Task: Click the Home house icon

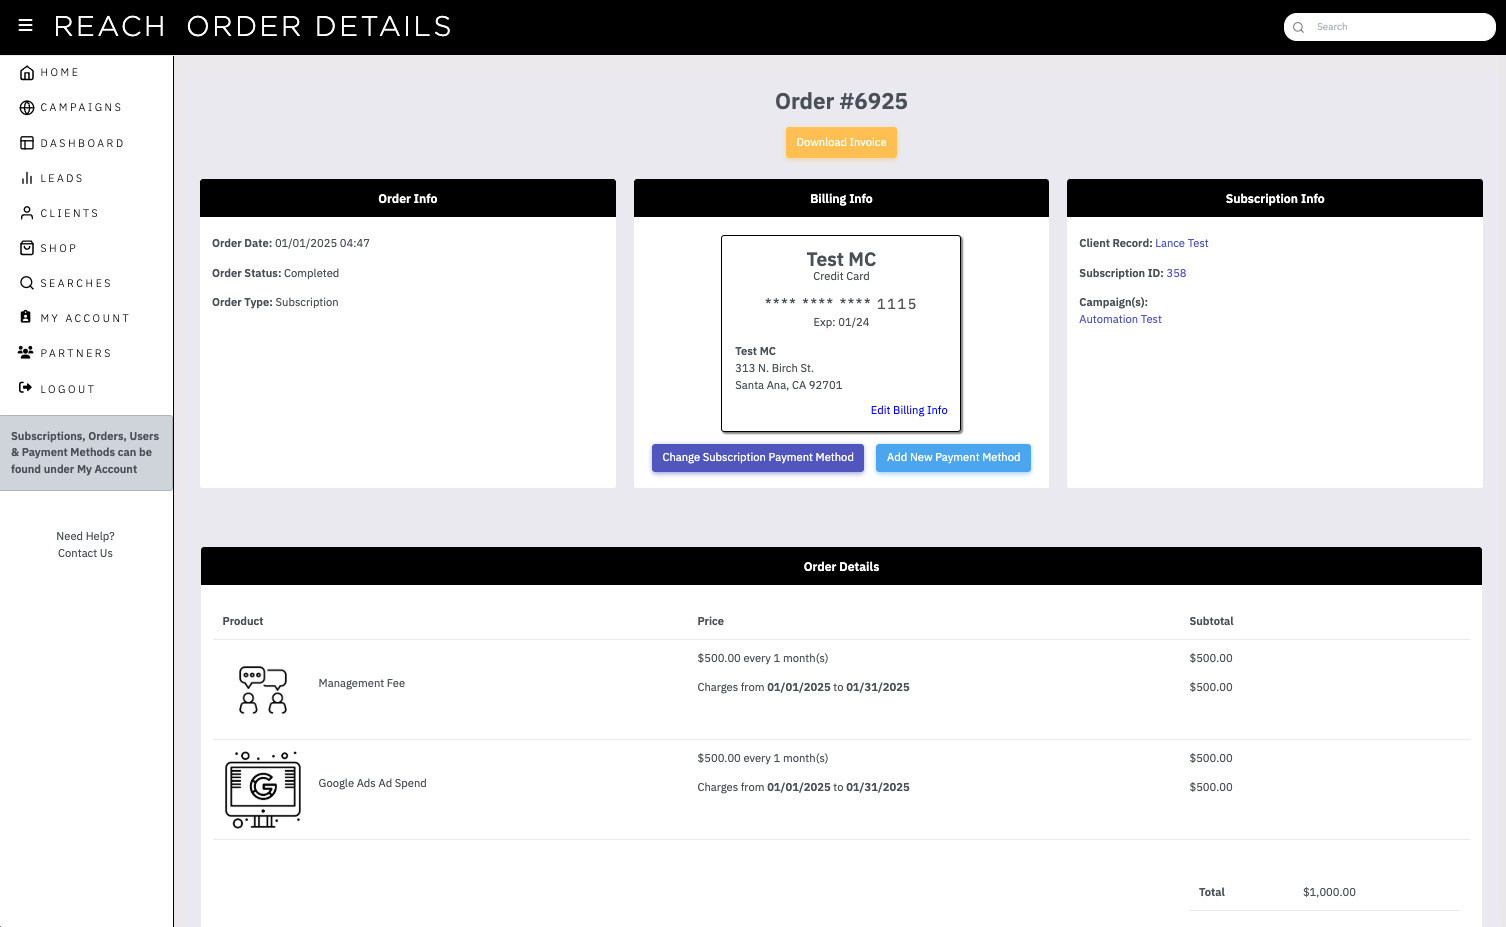Action: click(27, 73)
